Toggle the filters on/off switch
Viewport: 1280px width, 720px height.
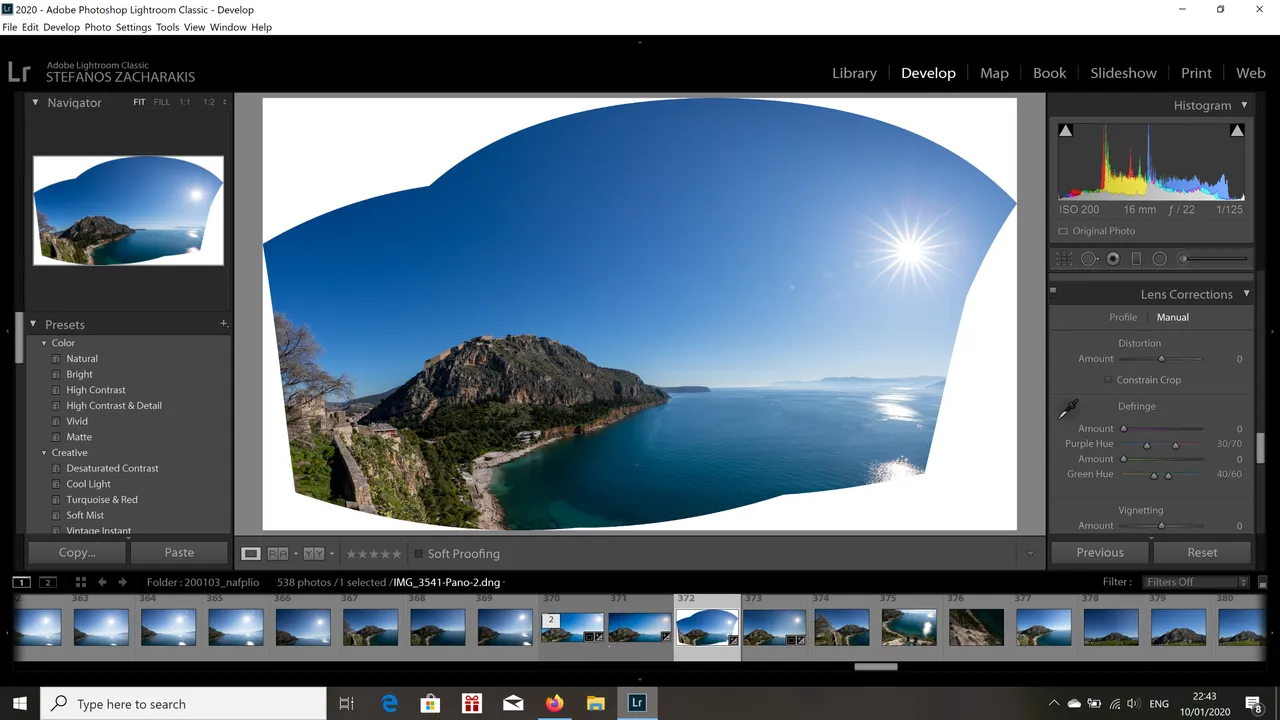1263,582
